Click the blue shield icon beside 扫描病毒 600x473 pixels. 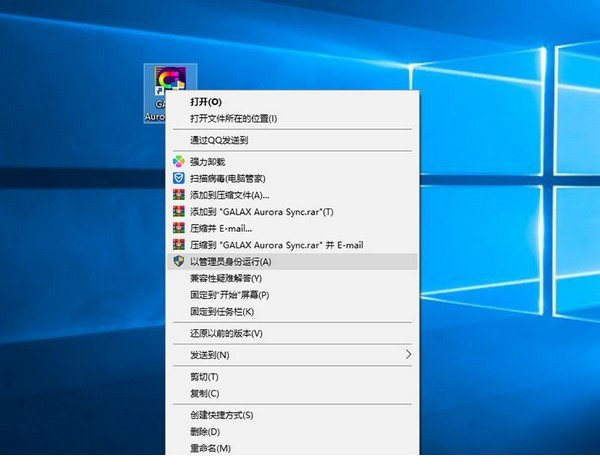[x=178, y=178]
